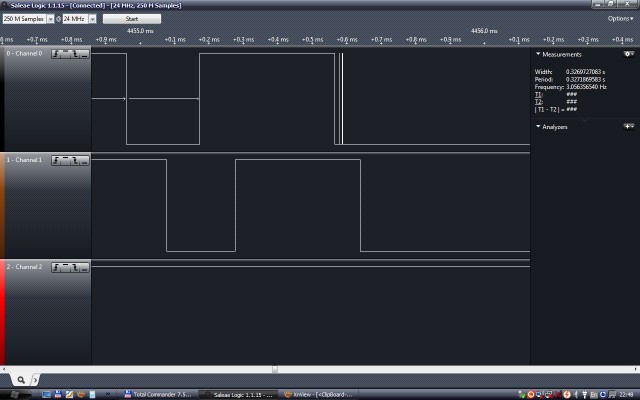Set low level trigger on Channel 2

(84, 267)
